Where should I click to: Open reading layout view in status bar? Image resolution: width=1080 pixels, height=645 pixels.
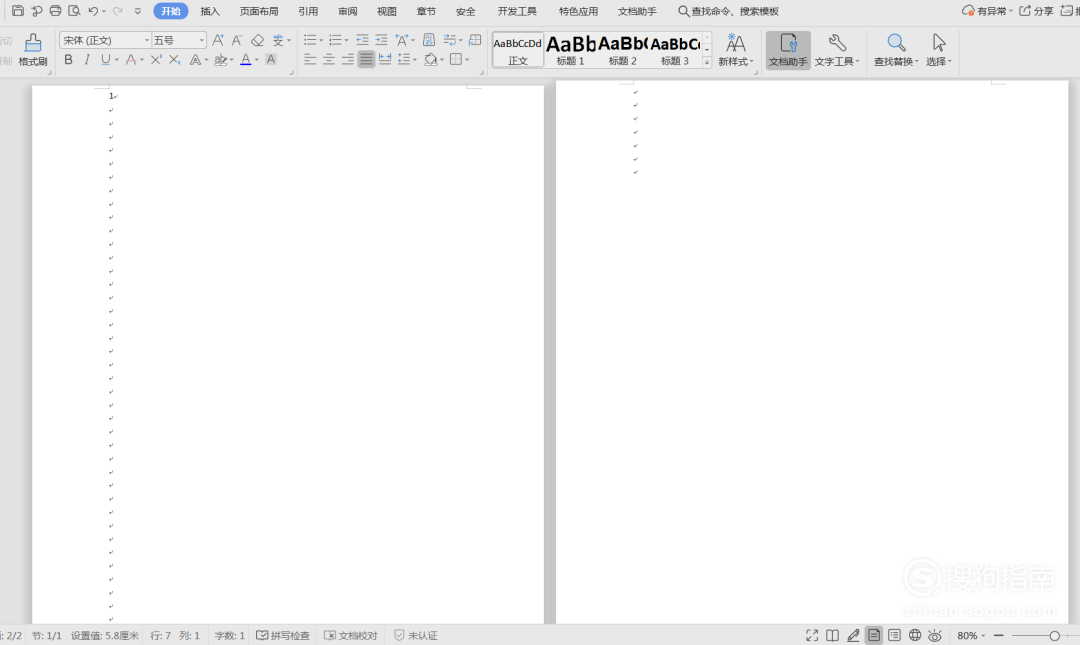pos(833,635)
